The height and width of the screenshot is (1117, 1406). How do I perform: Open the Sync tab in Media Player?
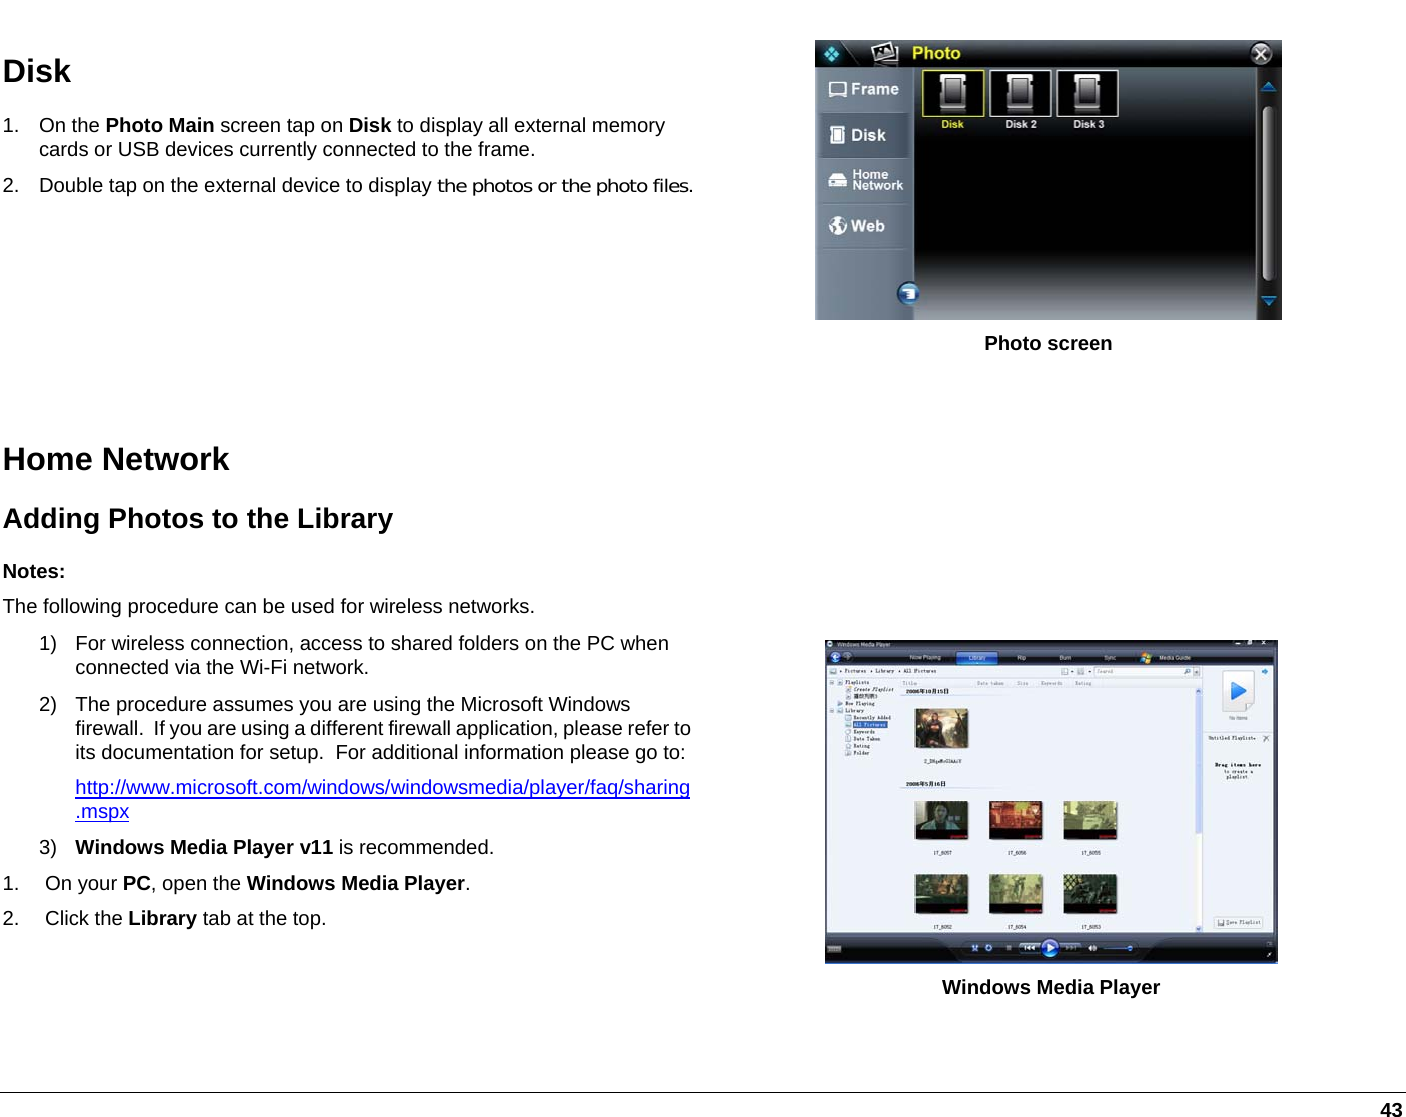point(1110,658)
